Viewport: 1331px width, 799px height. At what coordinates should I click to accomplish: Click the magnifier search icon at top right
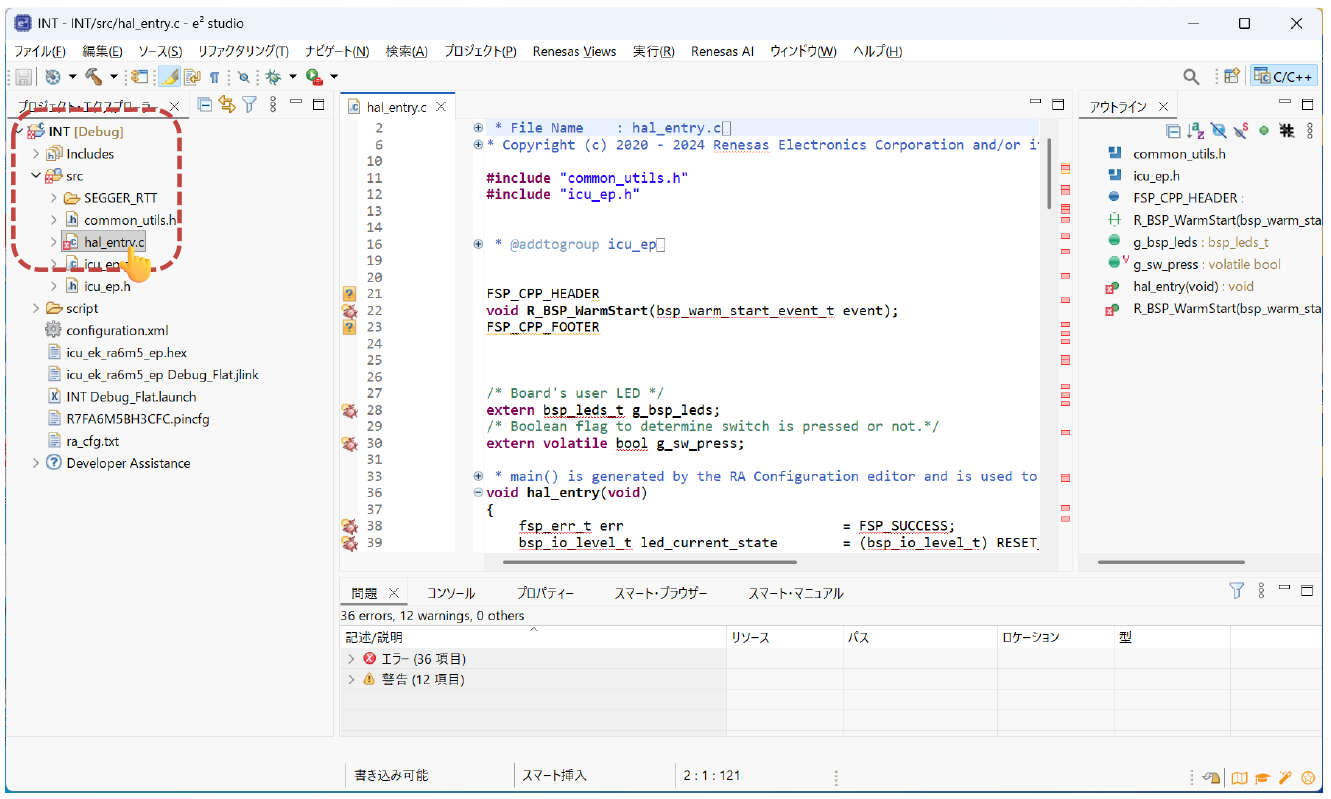point(1191,76)
